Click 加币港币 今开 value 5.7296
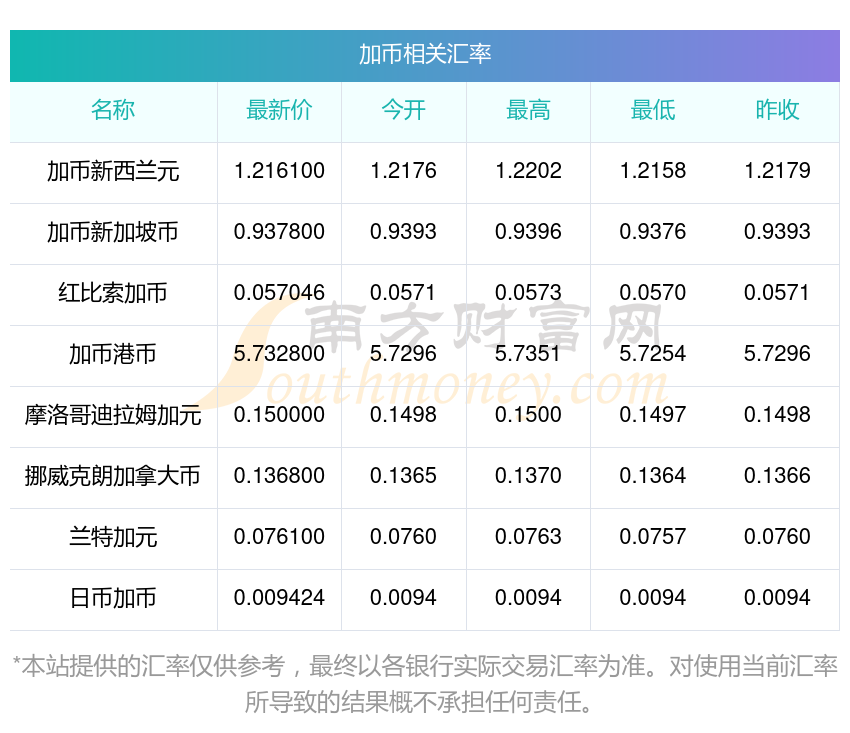 pos(403,354)
